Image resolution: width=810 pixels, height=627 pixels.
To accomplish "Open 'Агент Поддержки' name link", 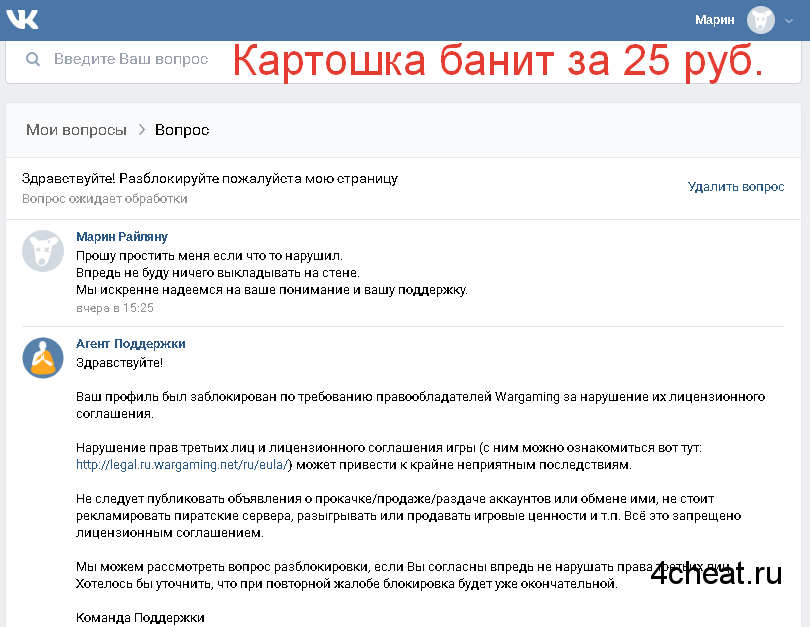I will (x=131, y=343).
